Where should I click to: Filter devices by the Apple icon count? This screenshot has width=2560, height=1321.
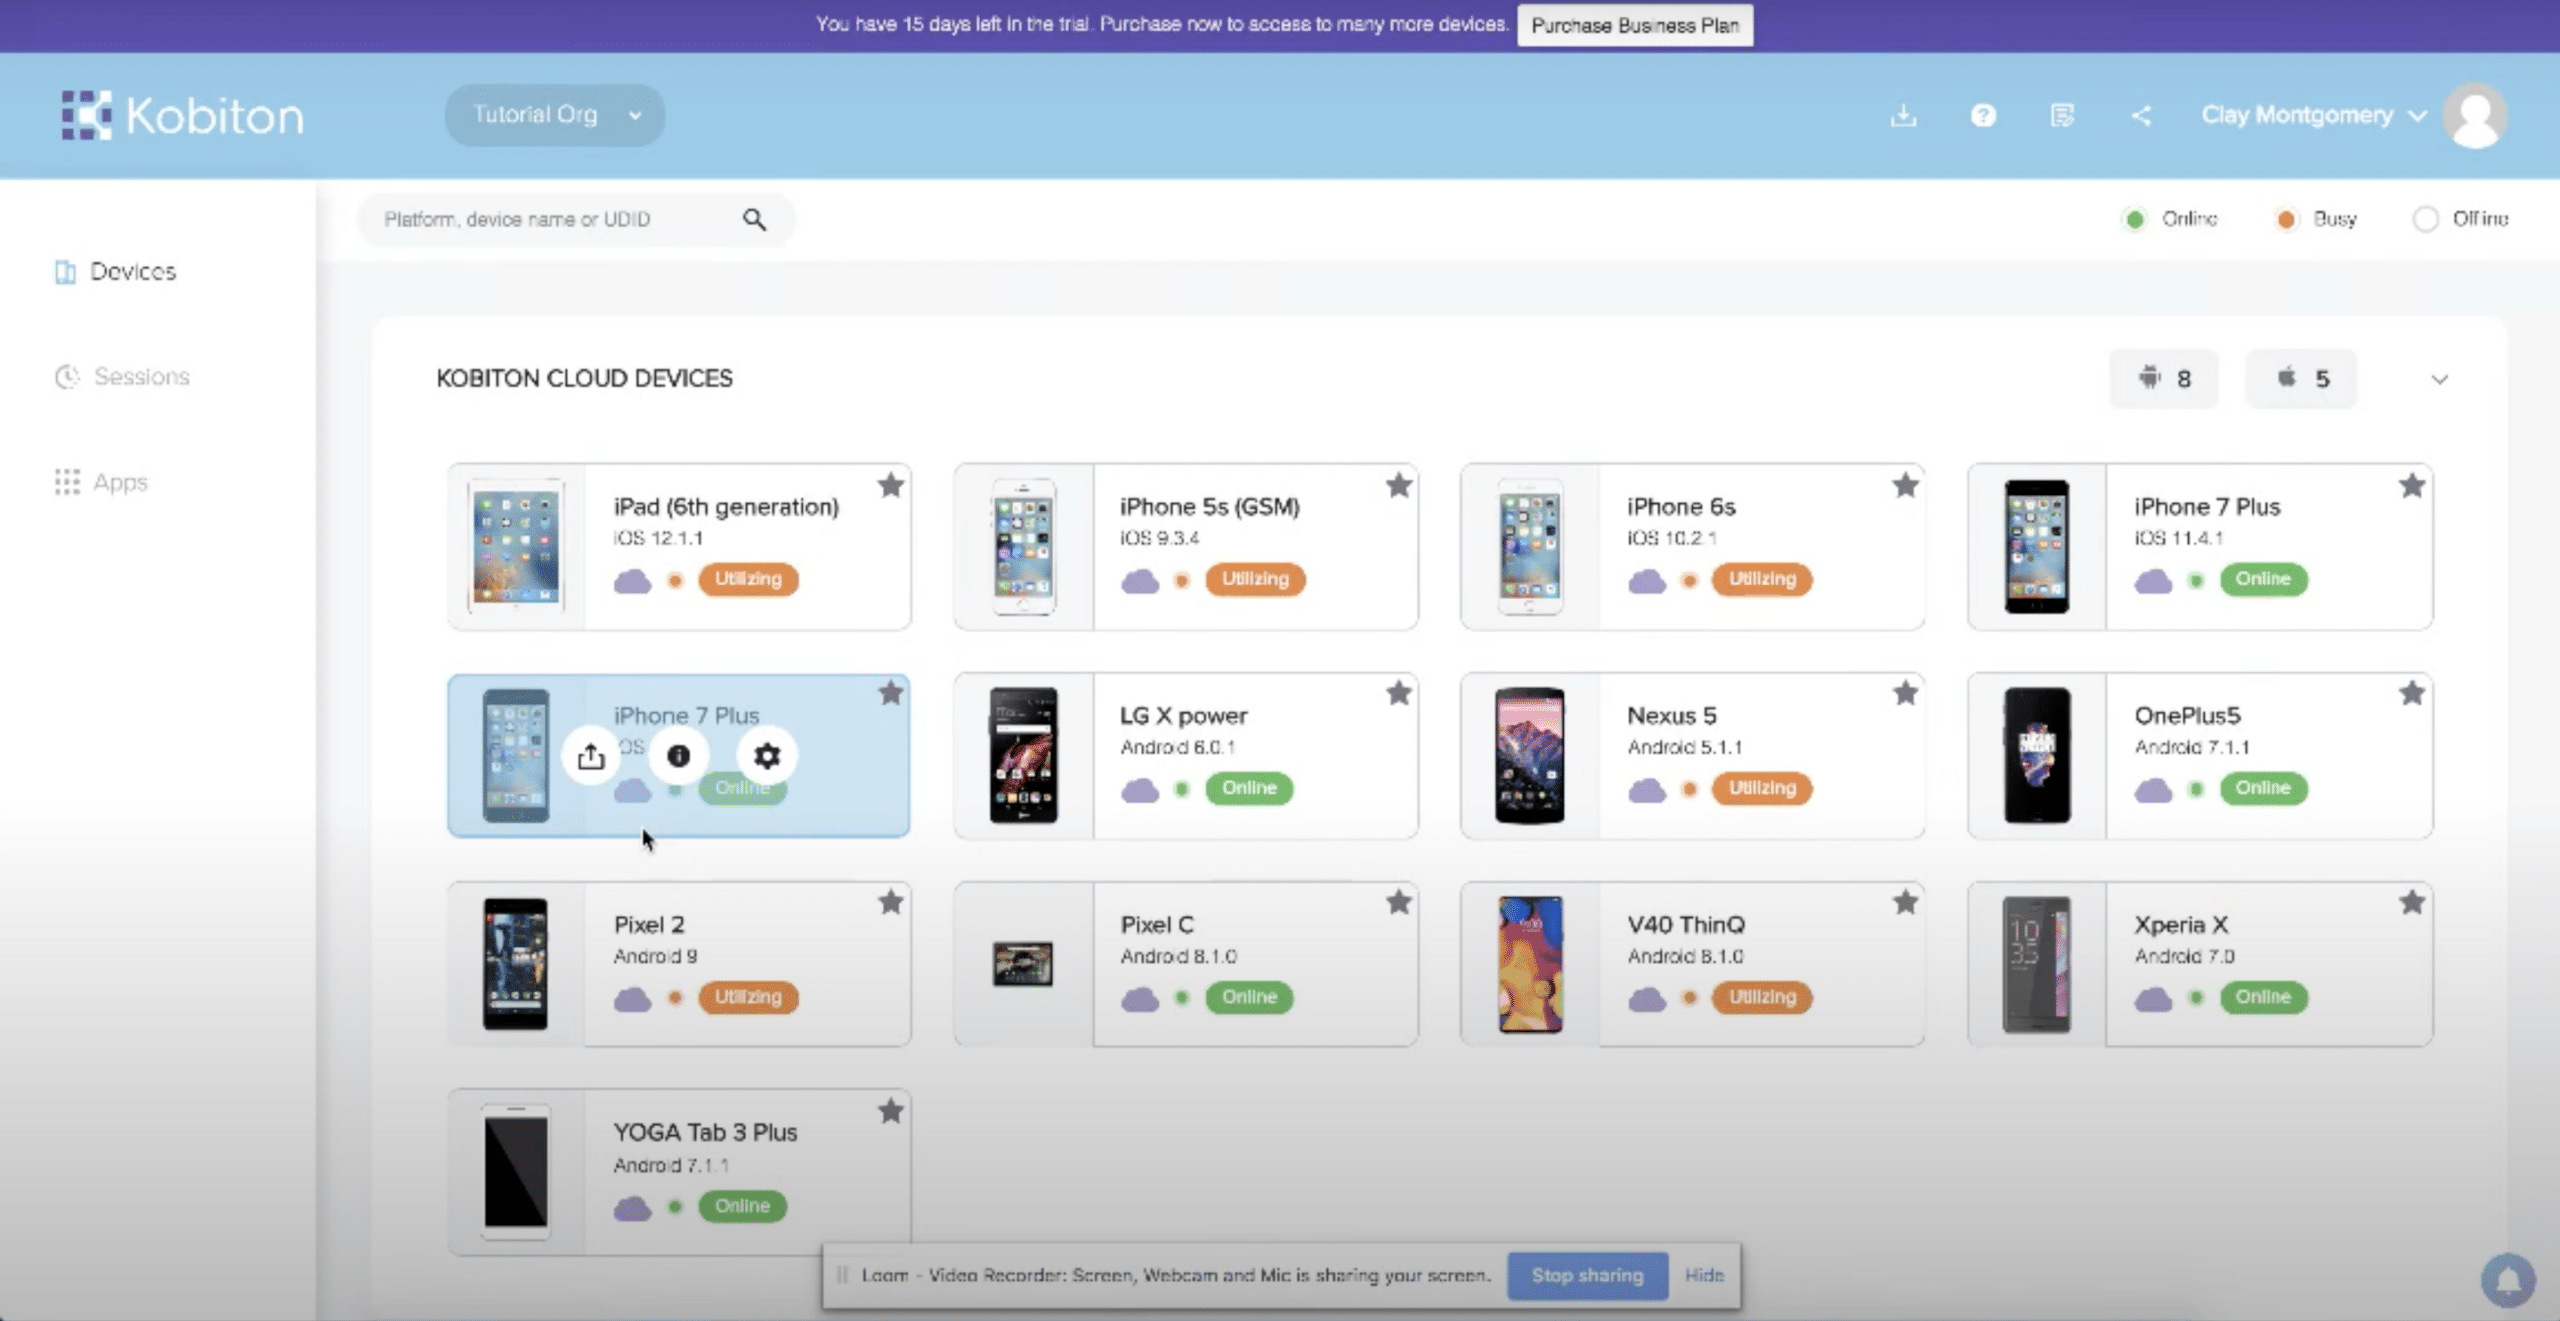tap(2301, 378)
